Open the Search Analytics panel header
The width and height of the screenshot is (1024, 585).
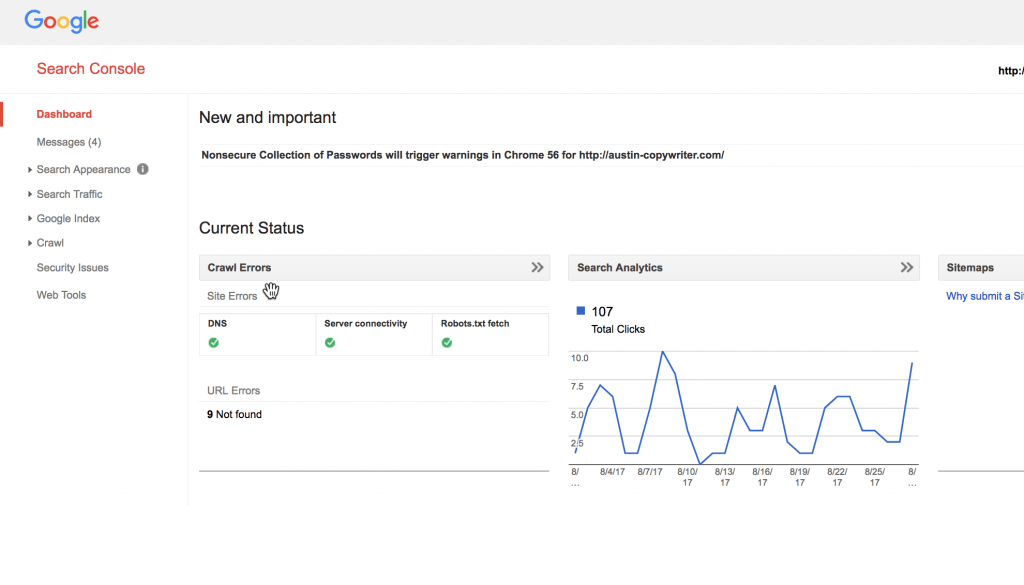click(x=744, y=268)
